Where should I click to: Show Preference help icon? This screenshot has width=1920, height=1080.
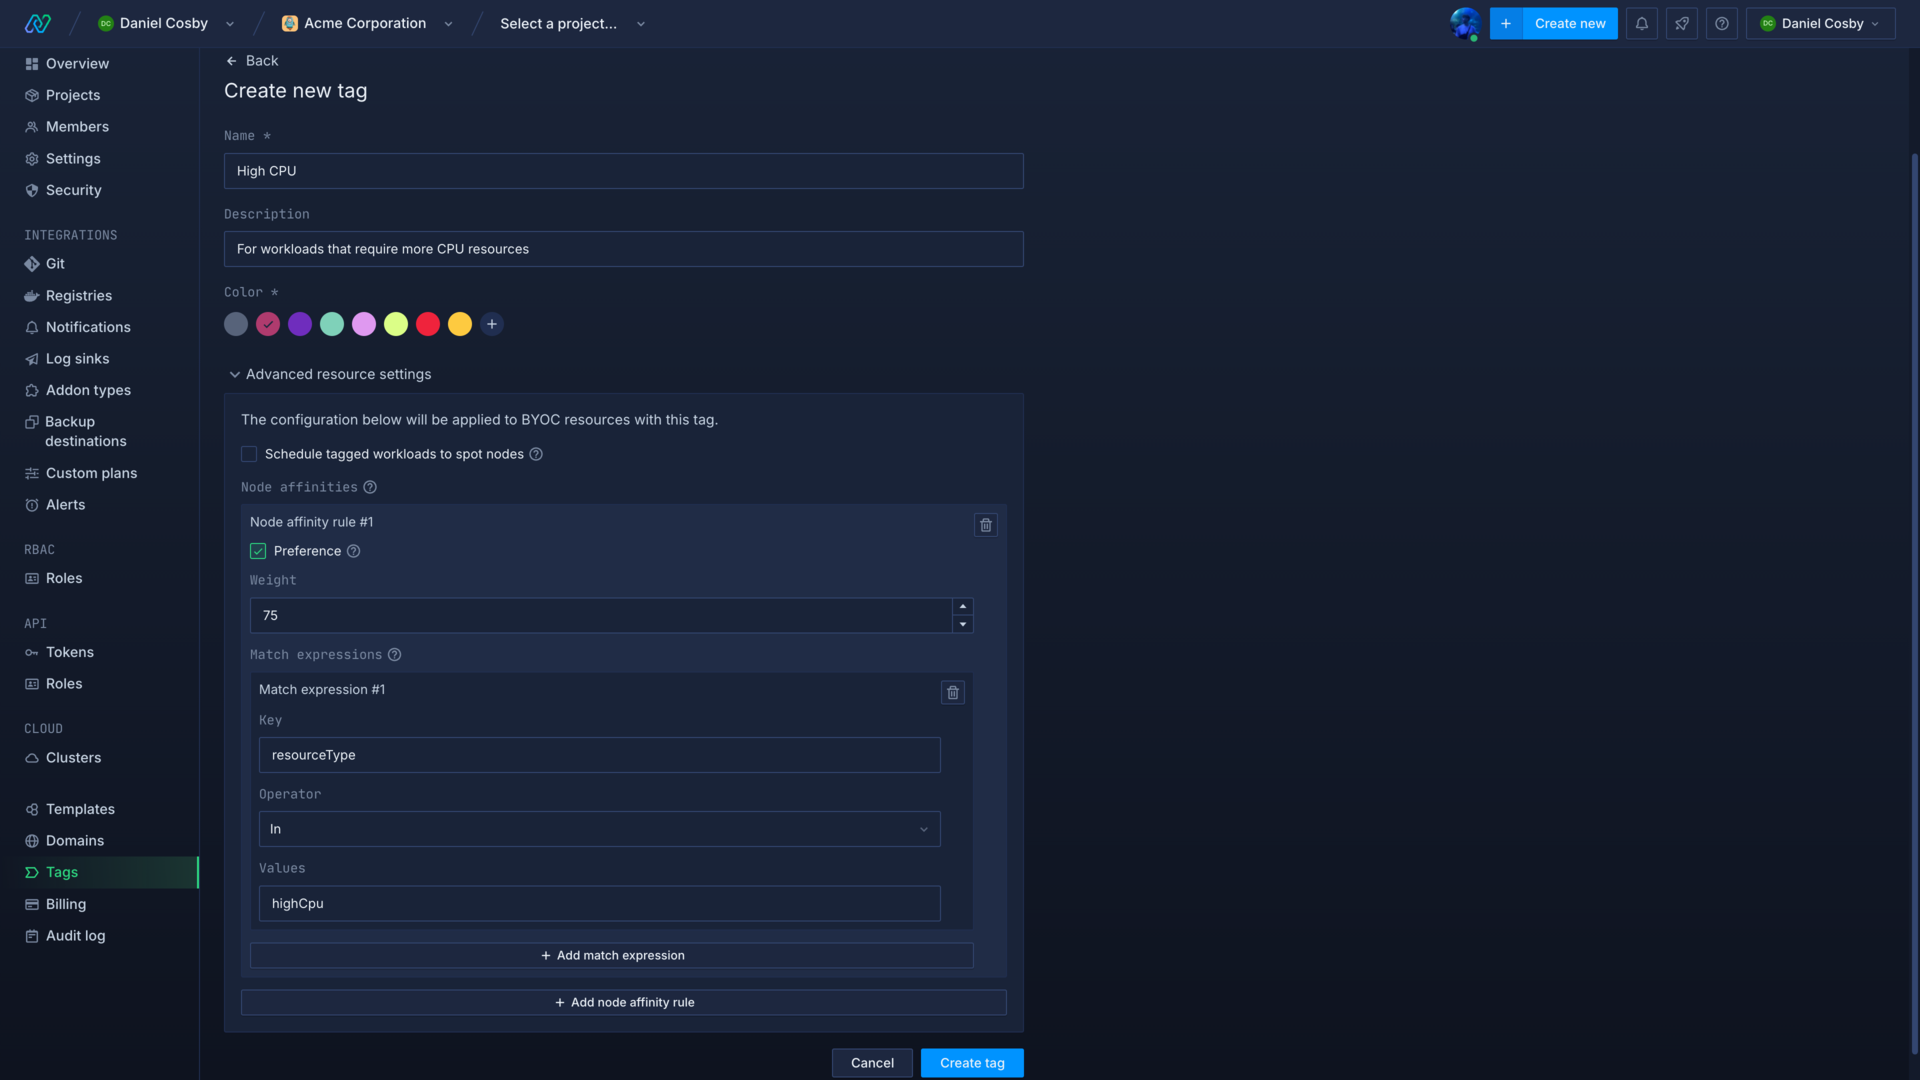tap(353, 551)
